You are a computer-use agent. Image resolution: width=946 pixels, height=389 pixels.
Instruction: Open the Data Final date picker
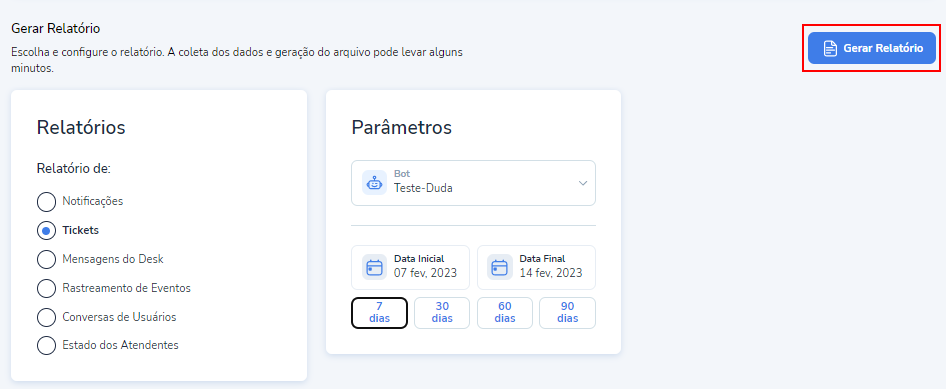tap(536, 267)
